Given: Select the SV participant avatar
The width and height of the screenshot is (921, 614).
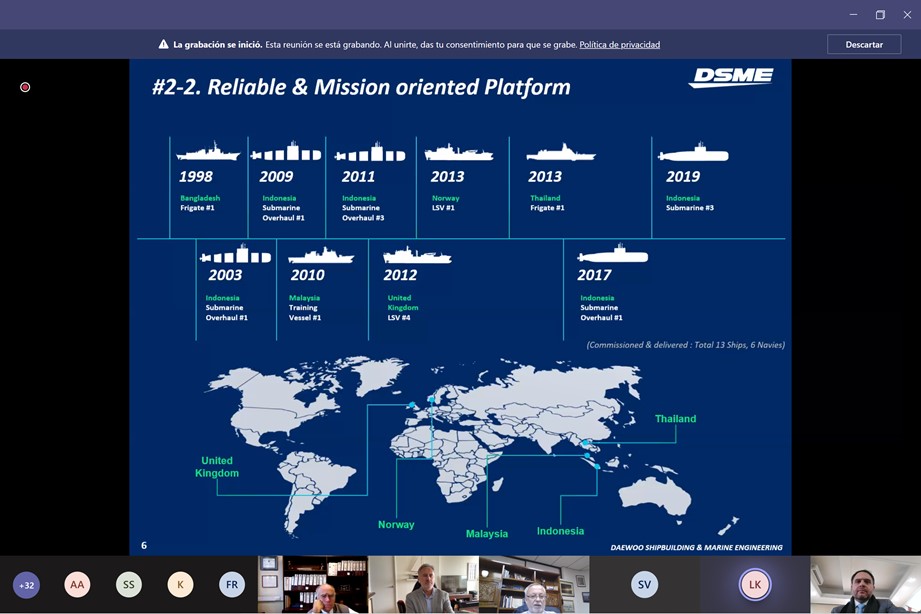Looking at the screenshot, I should point(644,585).
